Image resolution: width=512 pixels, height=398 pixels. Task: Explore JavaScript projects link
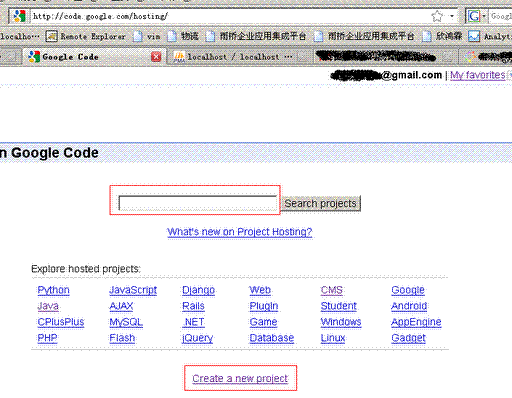tap(133, 290)
